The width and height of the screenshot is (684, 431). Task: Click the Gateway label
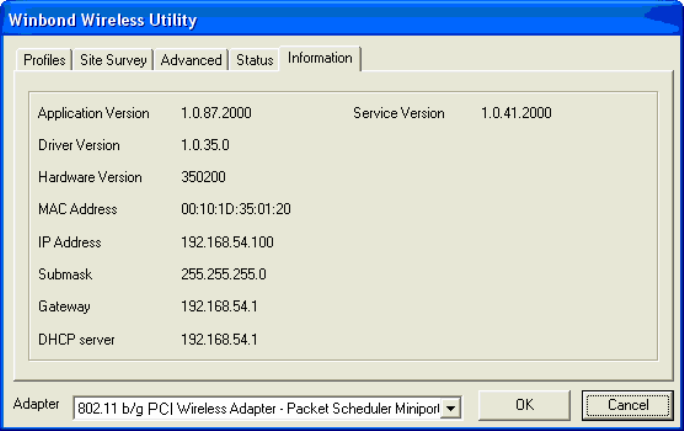click(x=64, y=307)
